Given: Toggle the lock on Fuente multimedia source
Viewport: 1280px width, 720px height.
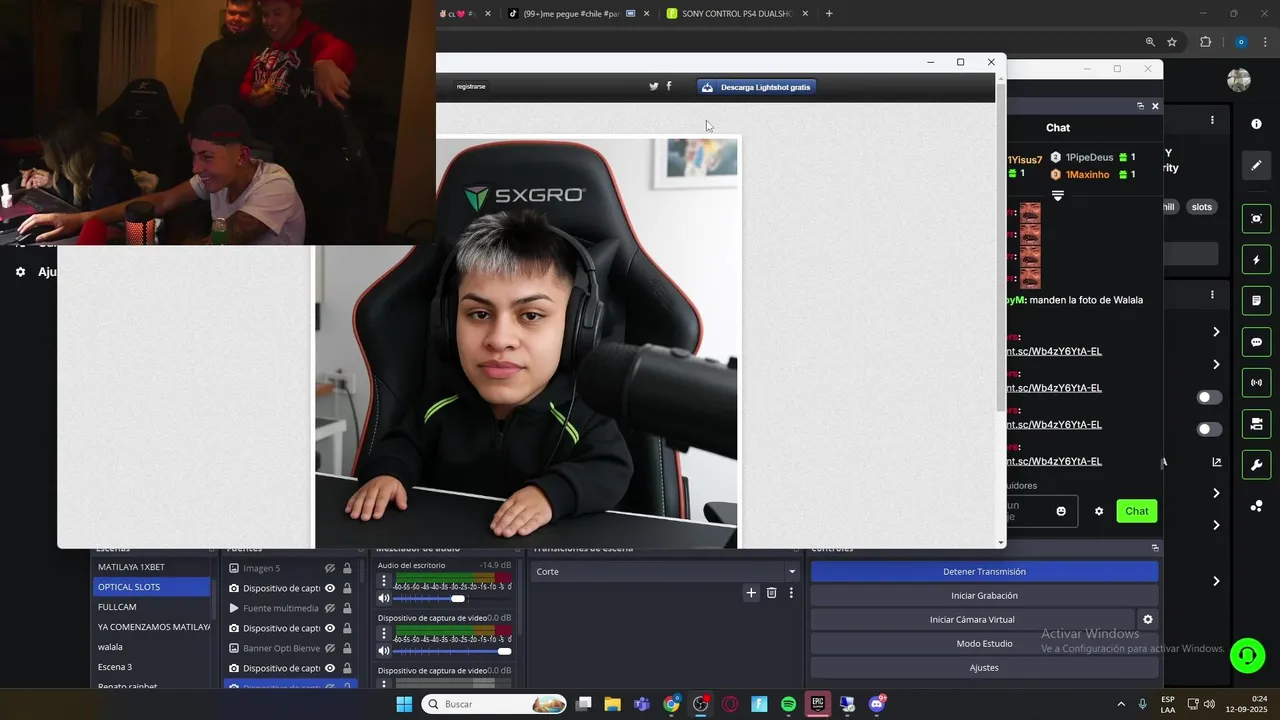Looking at the screenshot, I should click(347, 608).
